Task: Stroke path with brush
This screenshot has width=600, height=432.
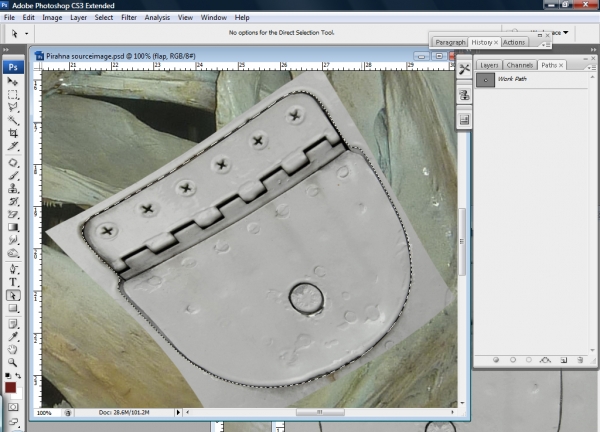Action: [x=513, y=360]
